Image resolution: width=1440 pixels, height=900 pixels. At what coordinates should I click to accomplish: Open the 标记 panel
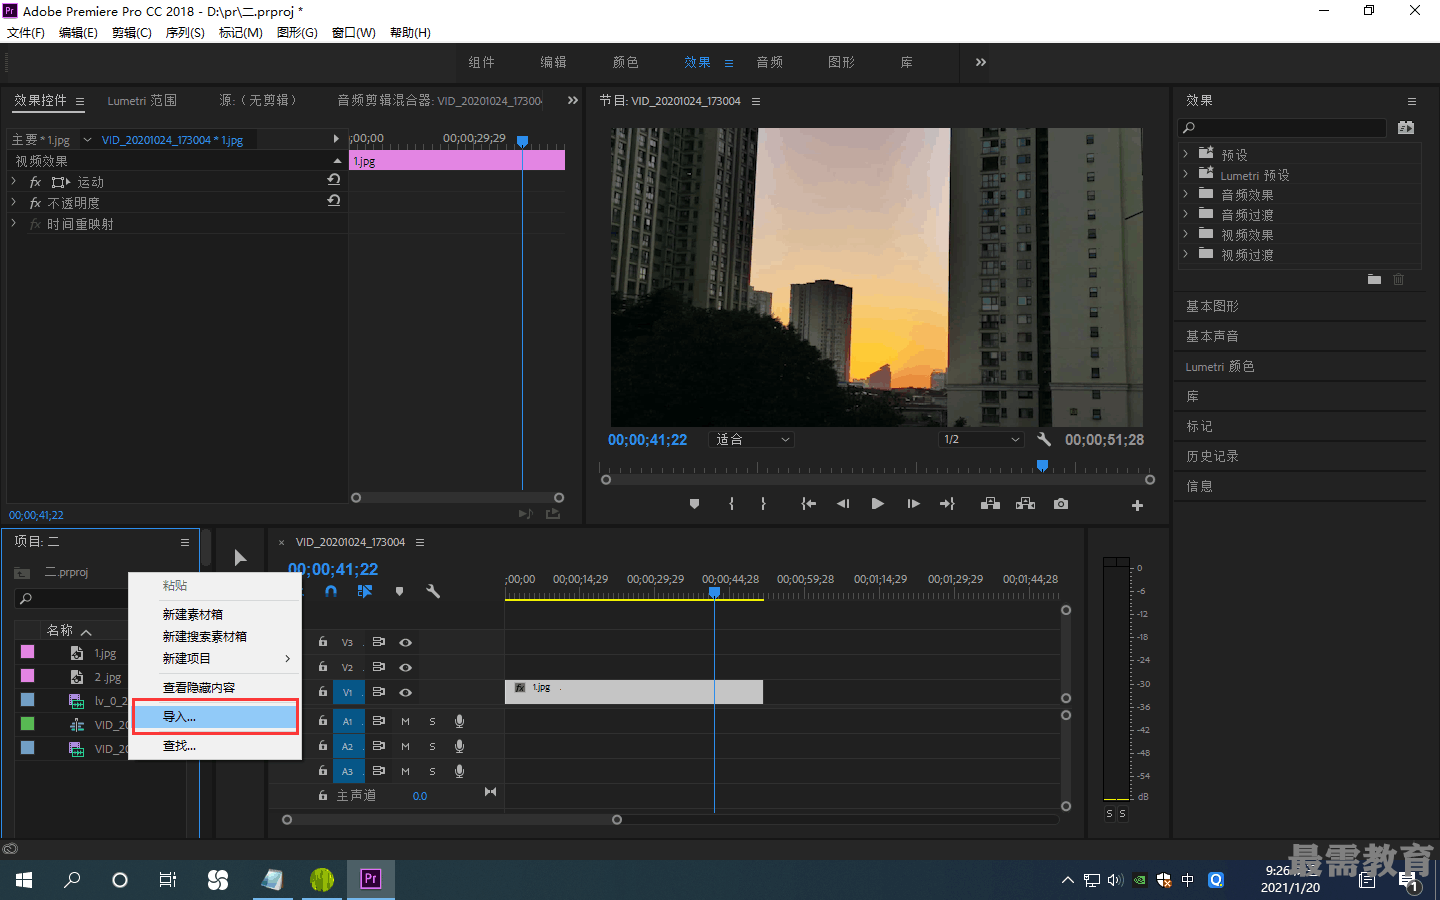(1199, 426)
